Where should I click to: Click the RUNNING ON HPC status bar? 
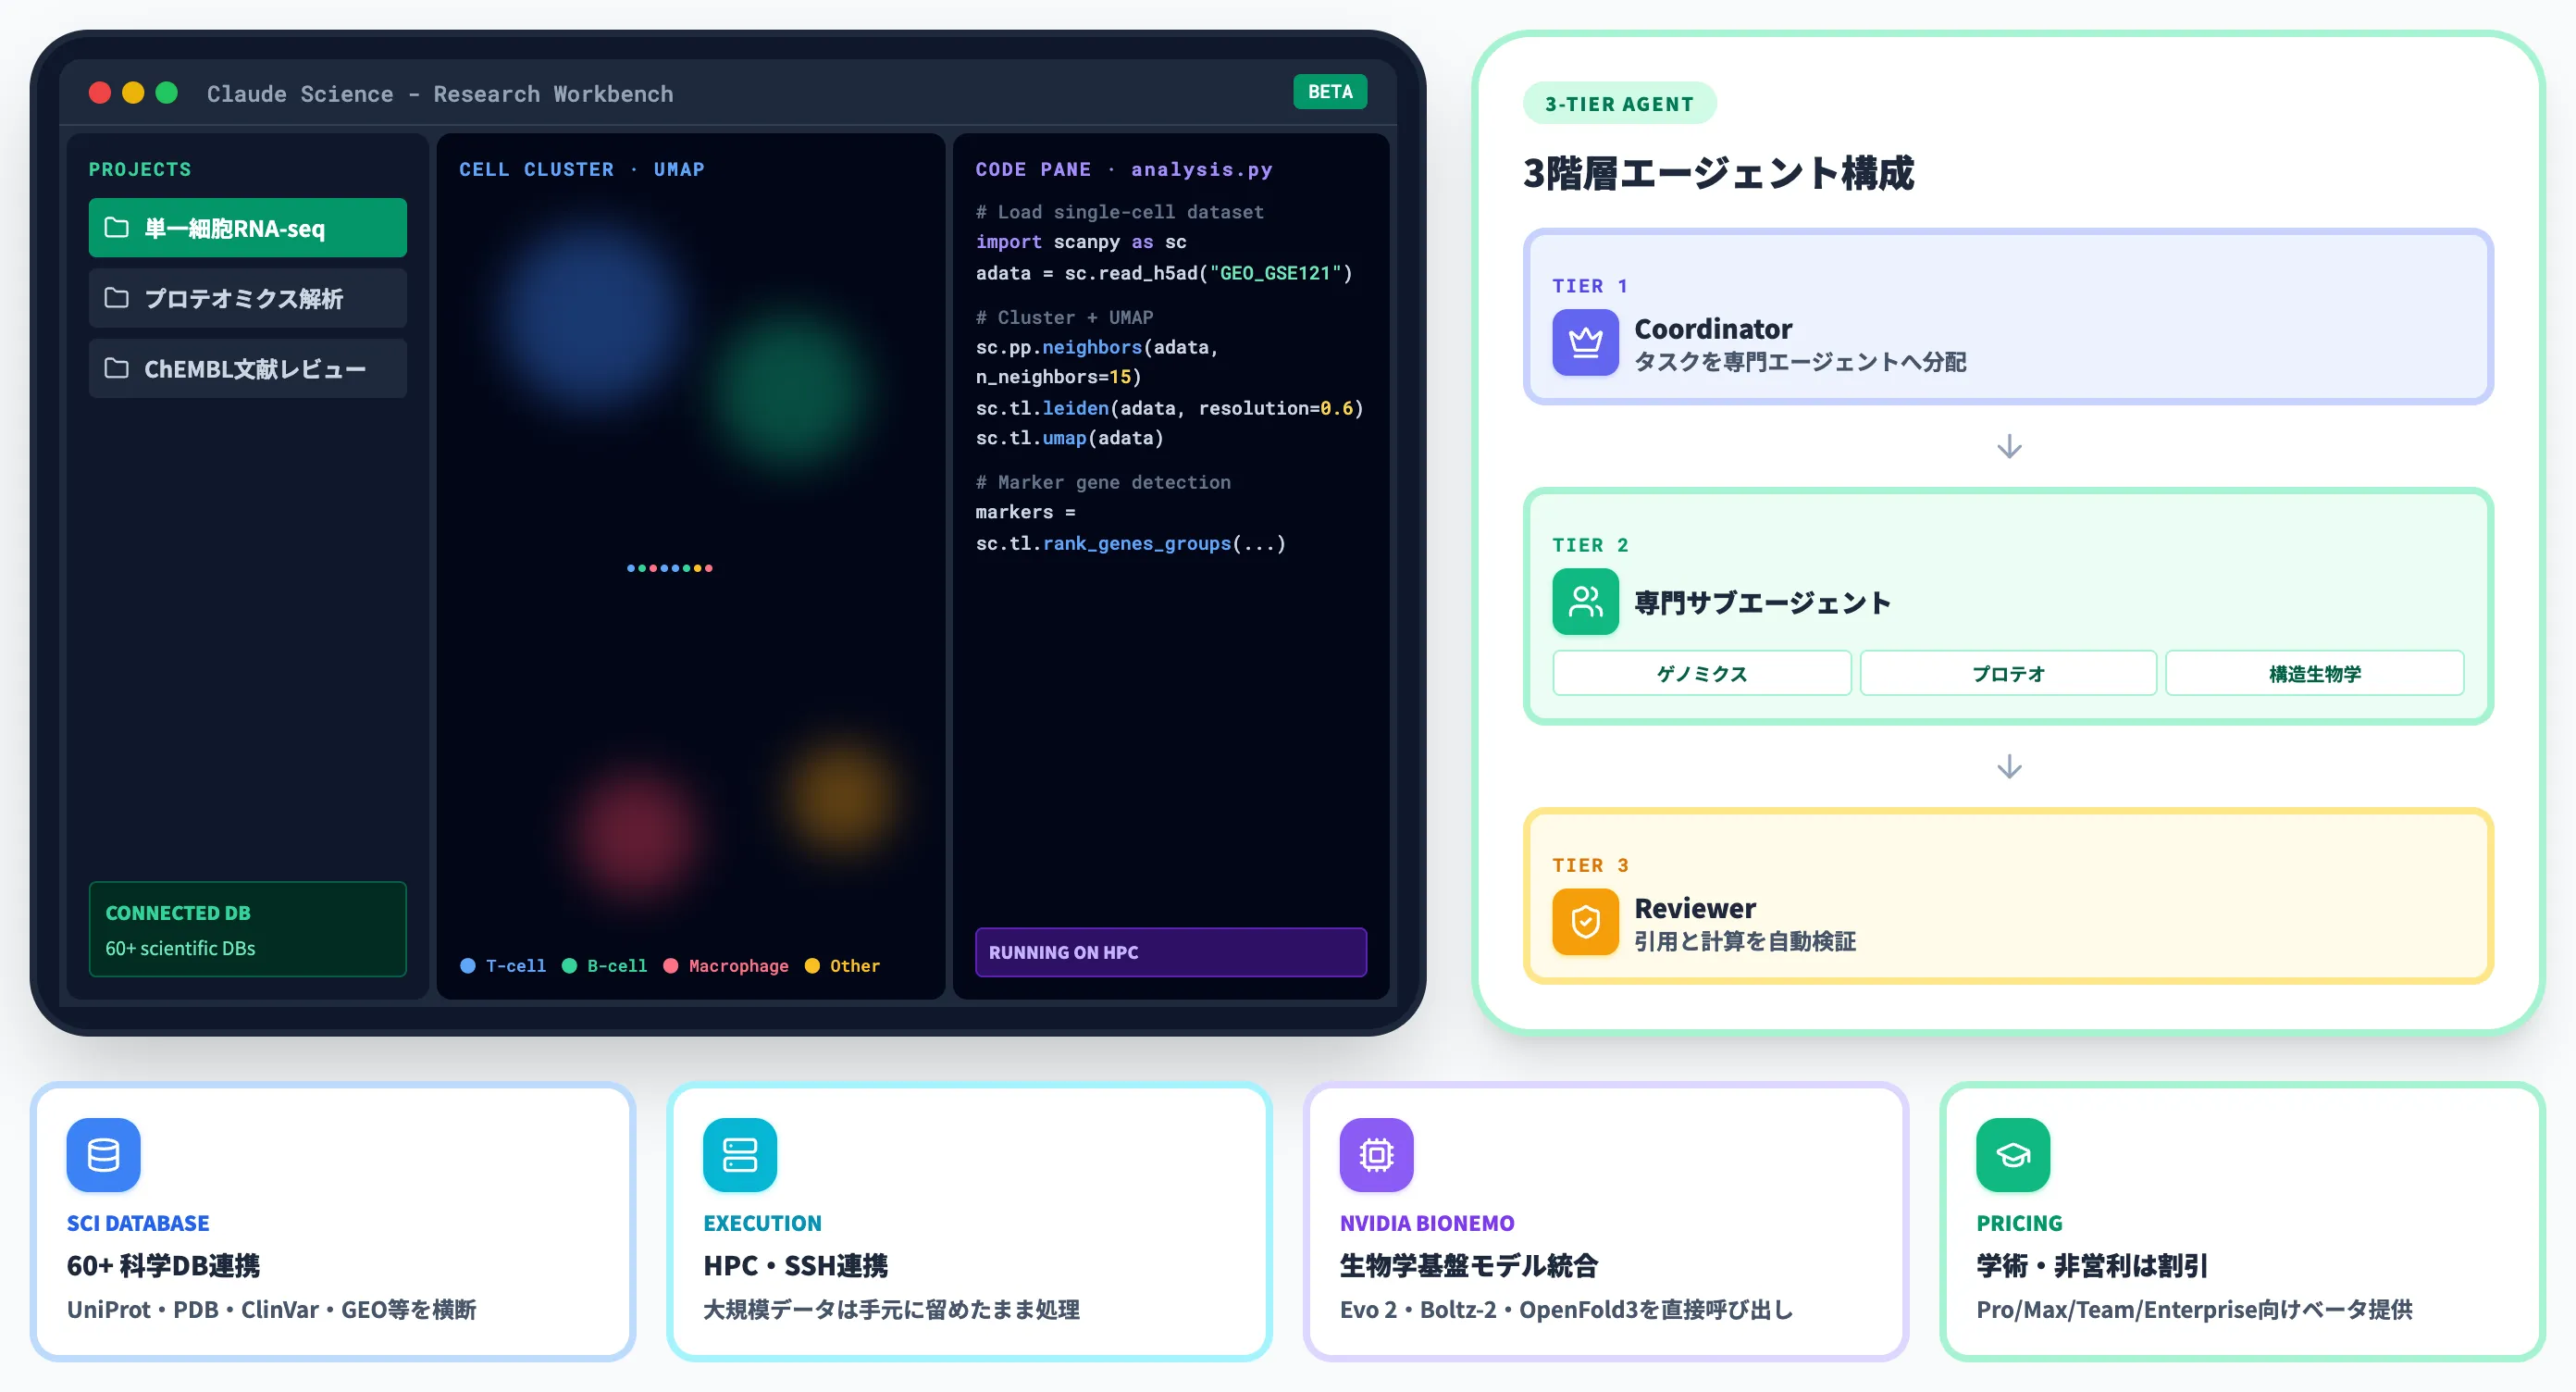[1171, 952]
